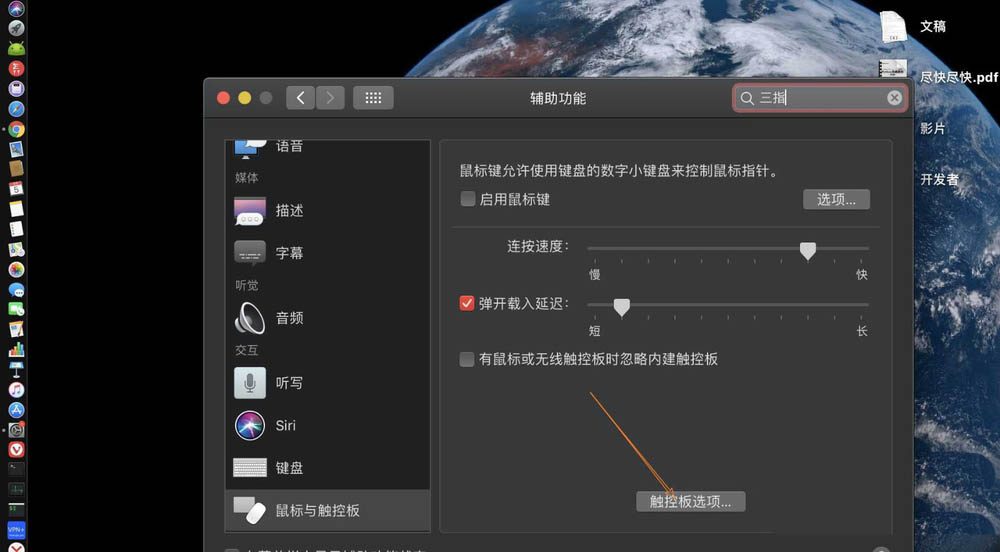This screenshot has height=552, width=1000.
Task: Select 听写 in the sidebar
Action: pos(327,383)
